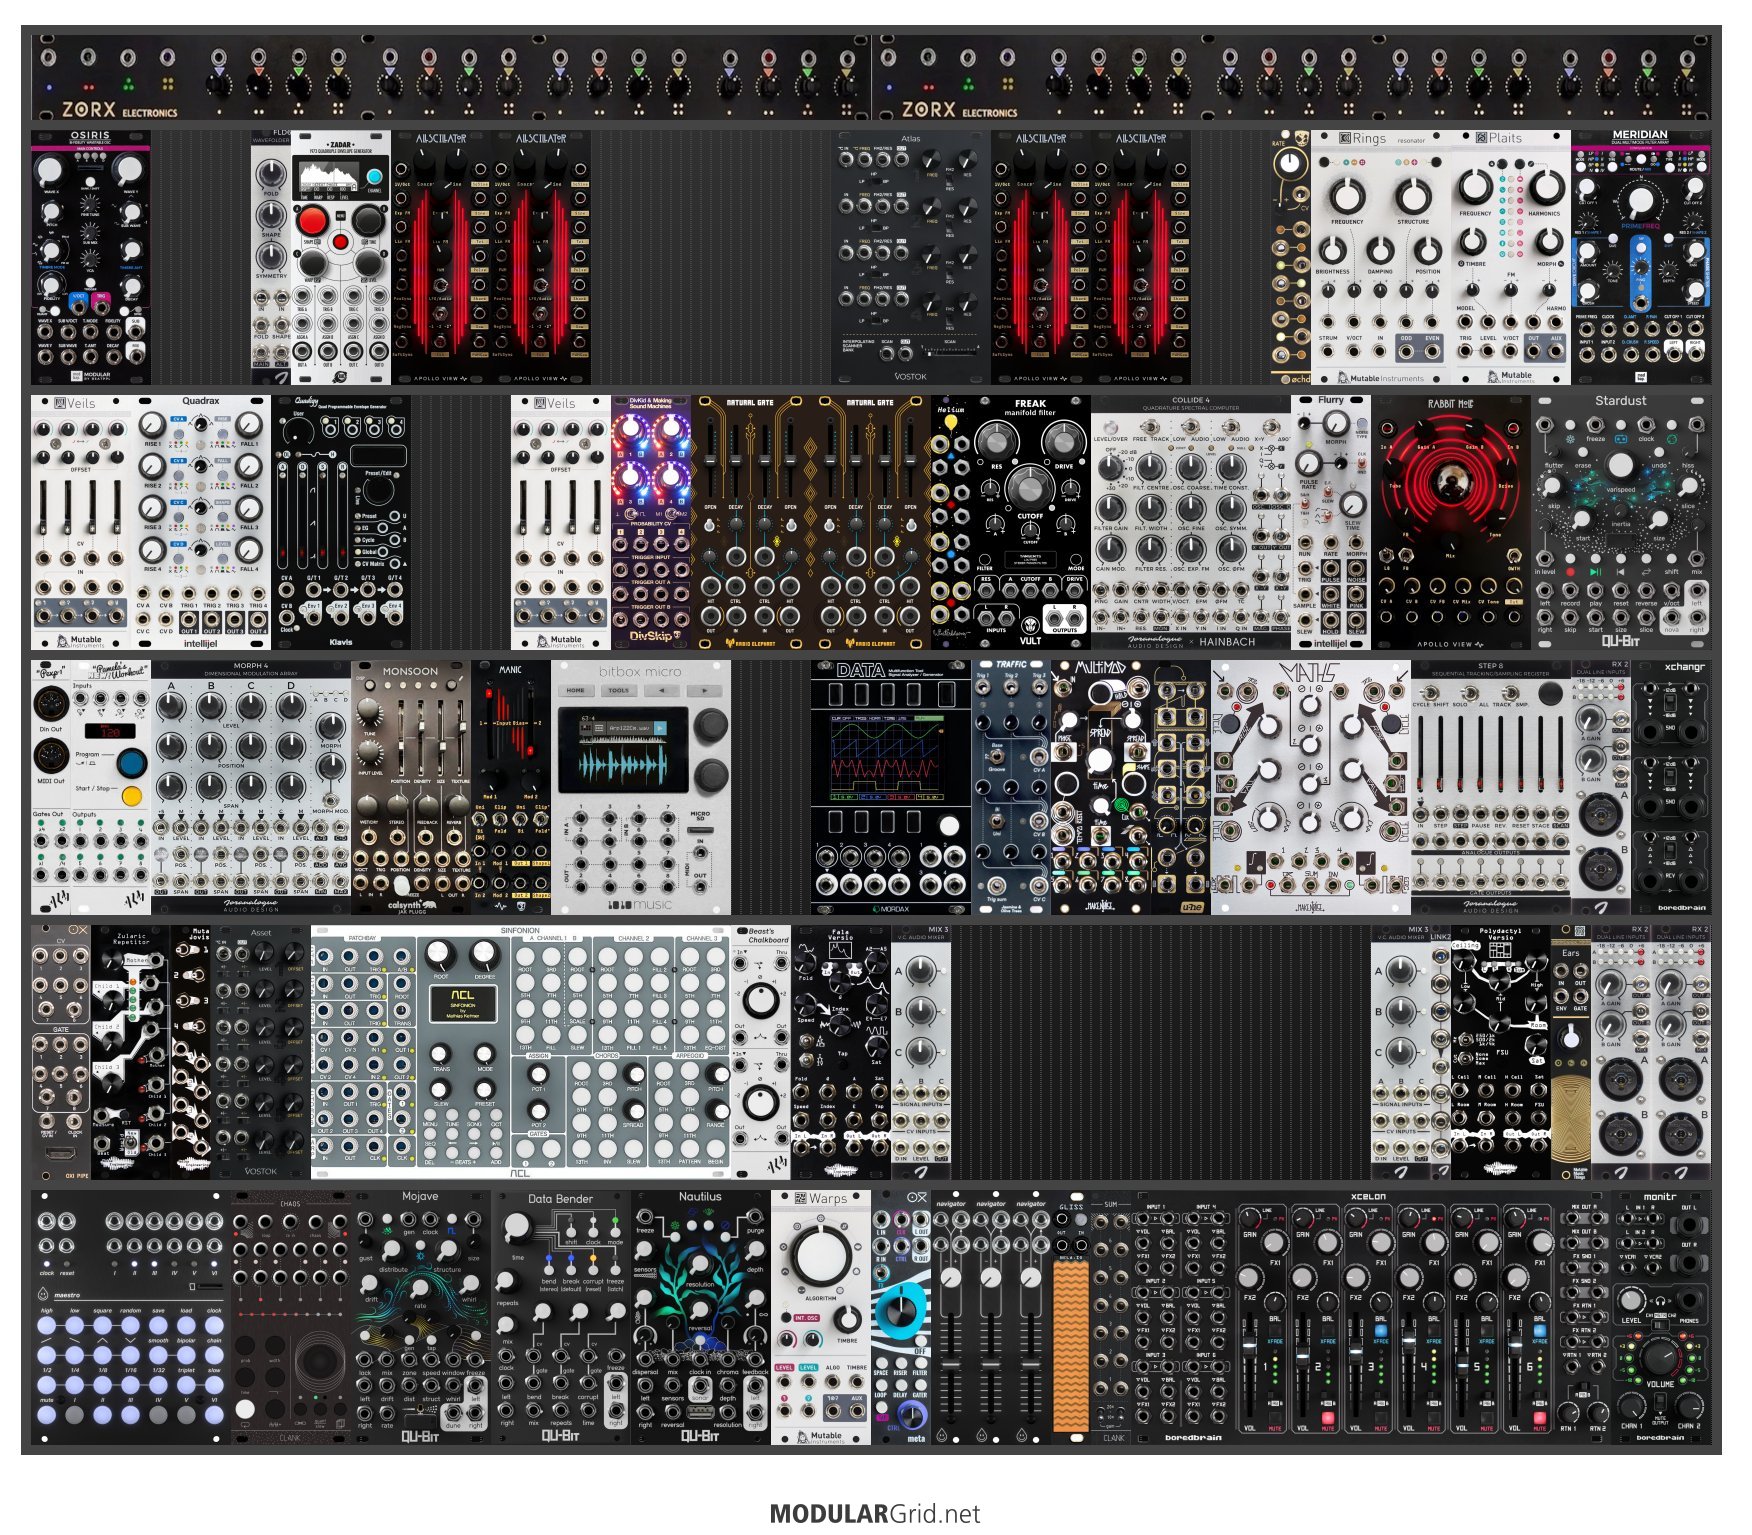Click the FALL 1 knob on Quadrax
Screen dimensions: 1752x1535
pos(249,425)
